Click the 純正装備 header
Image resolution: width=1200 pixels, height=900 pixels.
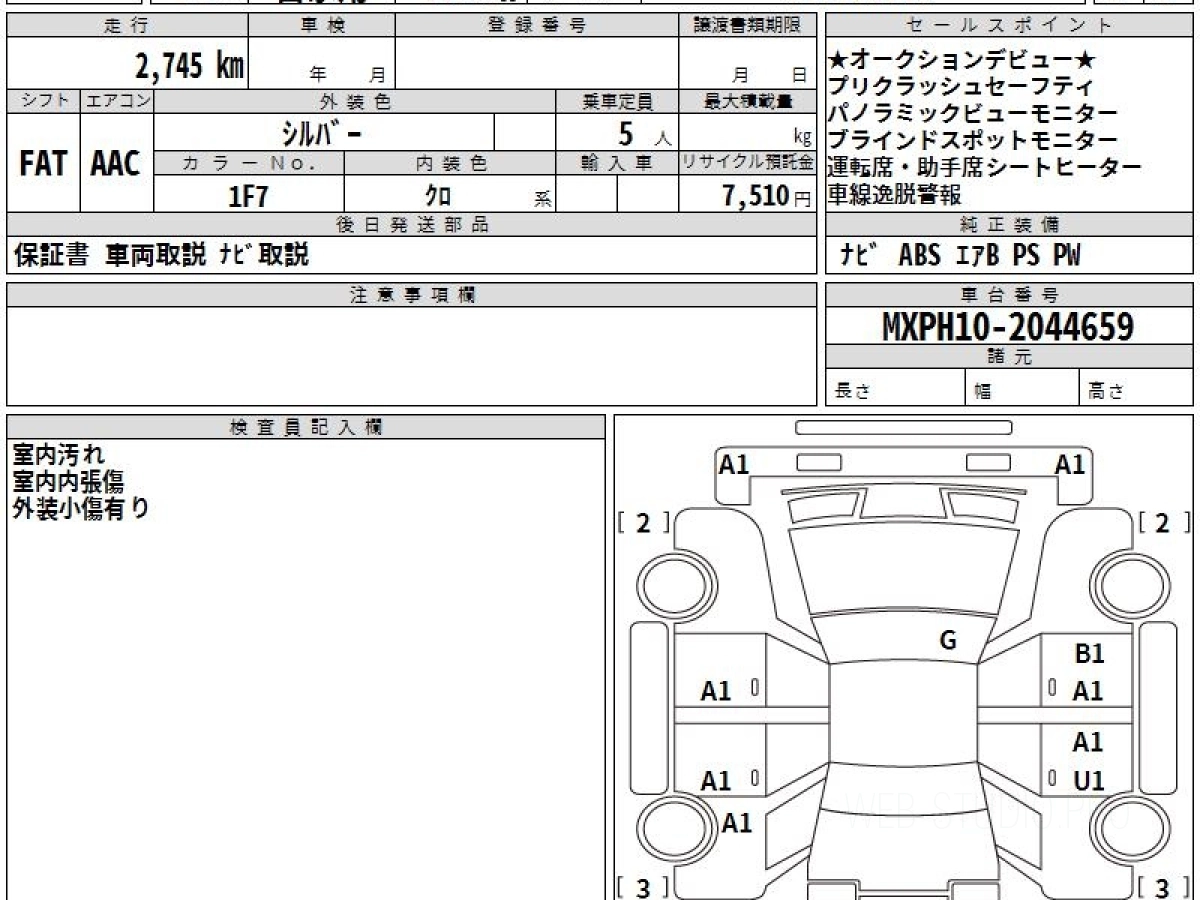pos(1010,225)
